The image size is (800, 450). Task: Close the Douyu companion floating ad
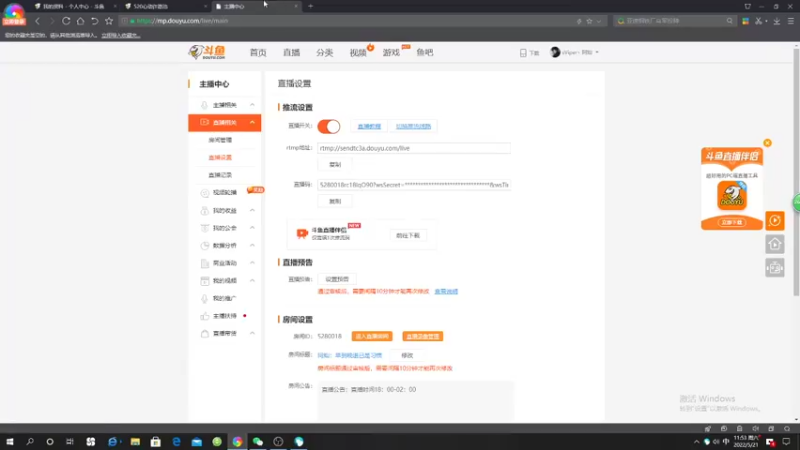[767, 143]
